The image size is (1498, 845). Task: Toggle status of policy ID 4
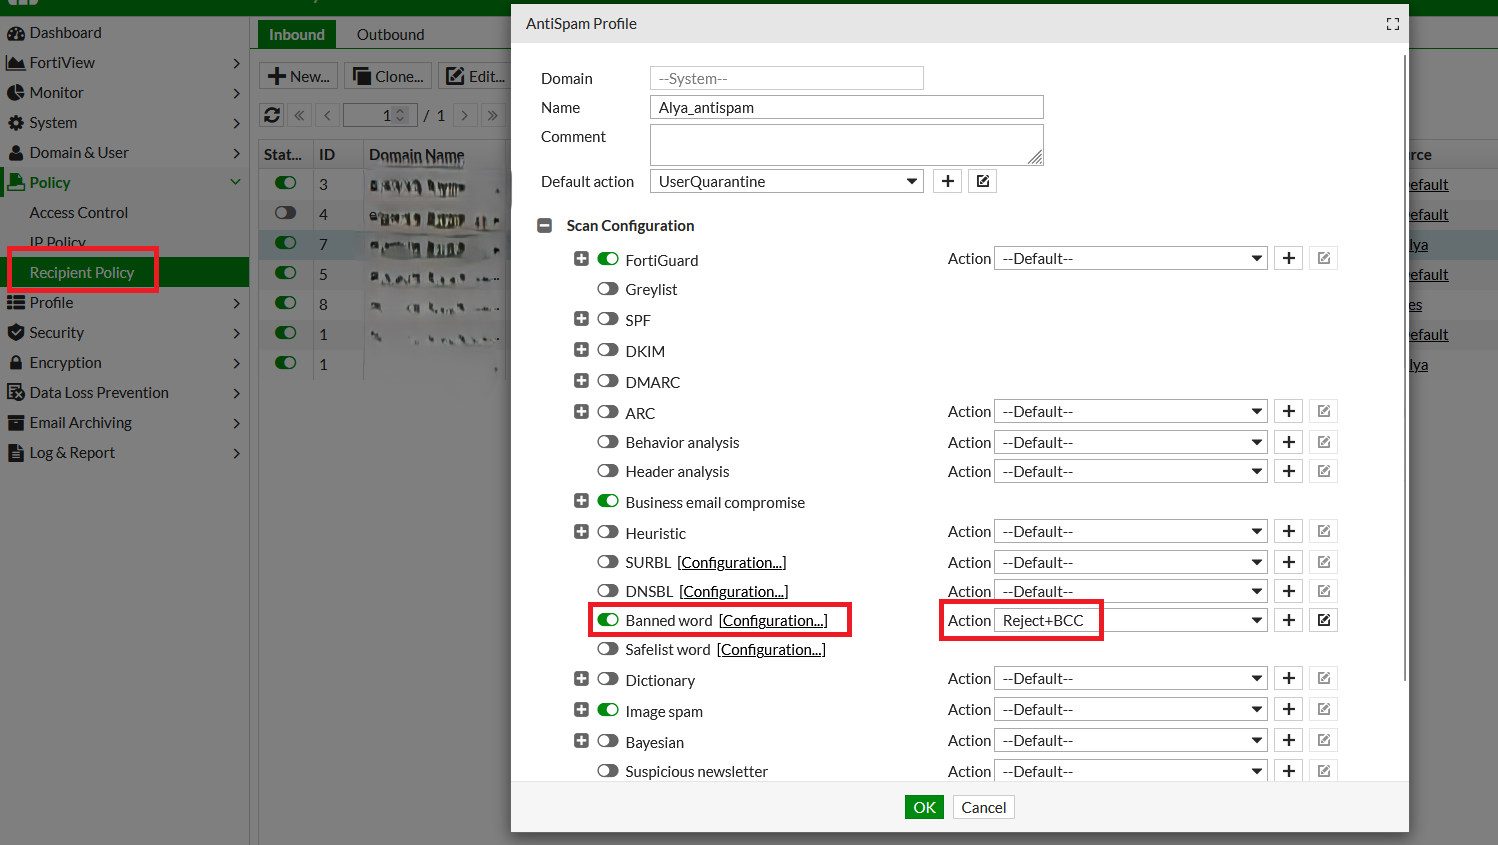286,213
